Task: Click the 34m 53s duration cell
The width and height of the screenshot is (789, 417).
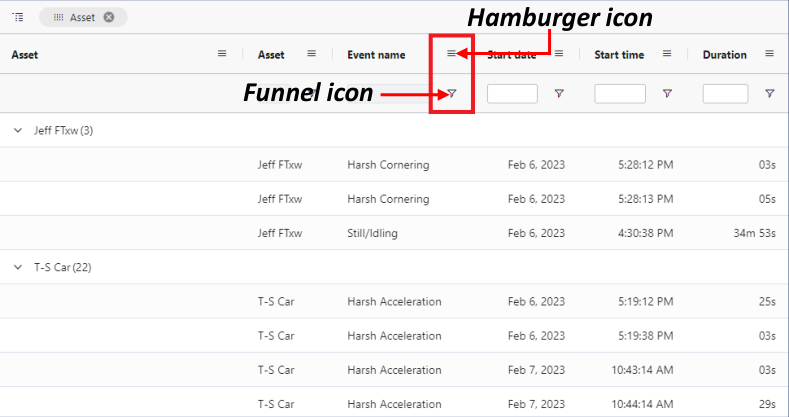Action: [754, 233]
